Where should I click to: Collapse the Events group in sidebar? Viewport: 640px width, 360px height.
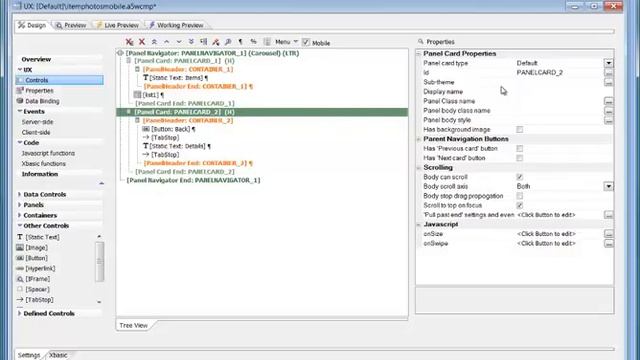[20, 111]
